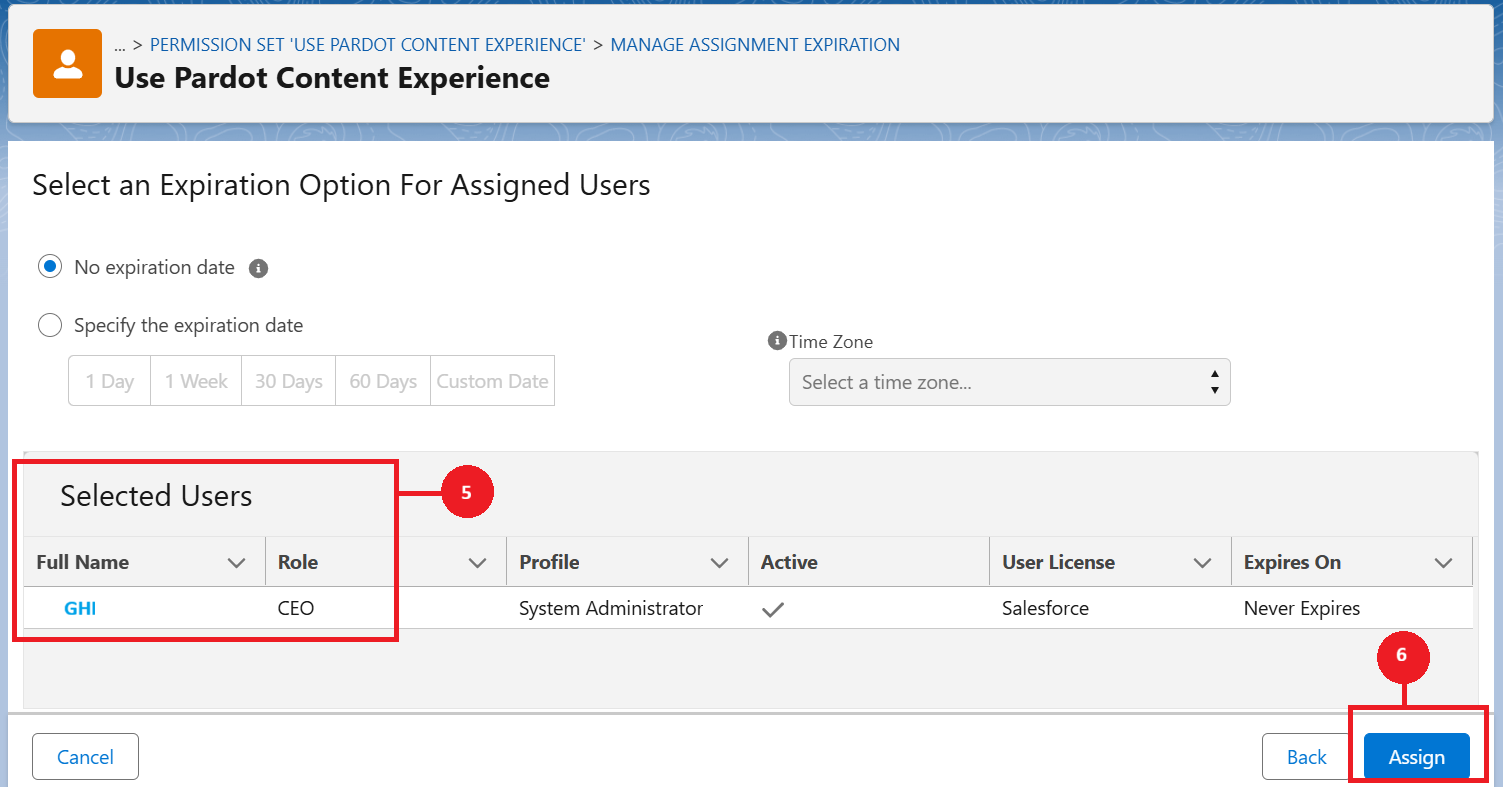Open the Select a time zone dropdown
The height and width of the screenshot is (787, 1503).
[x=1009, y=382]
